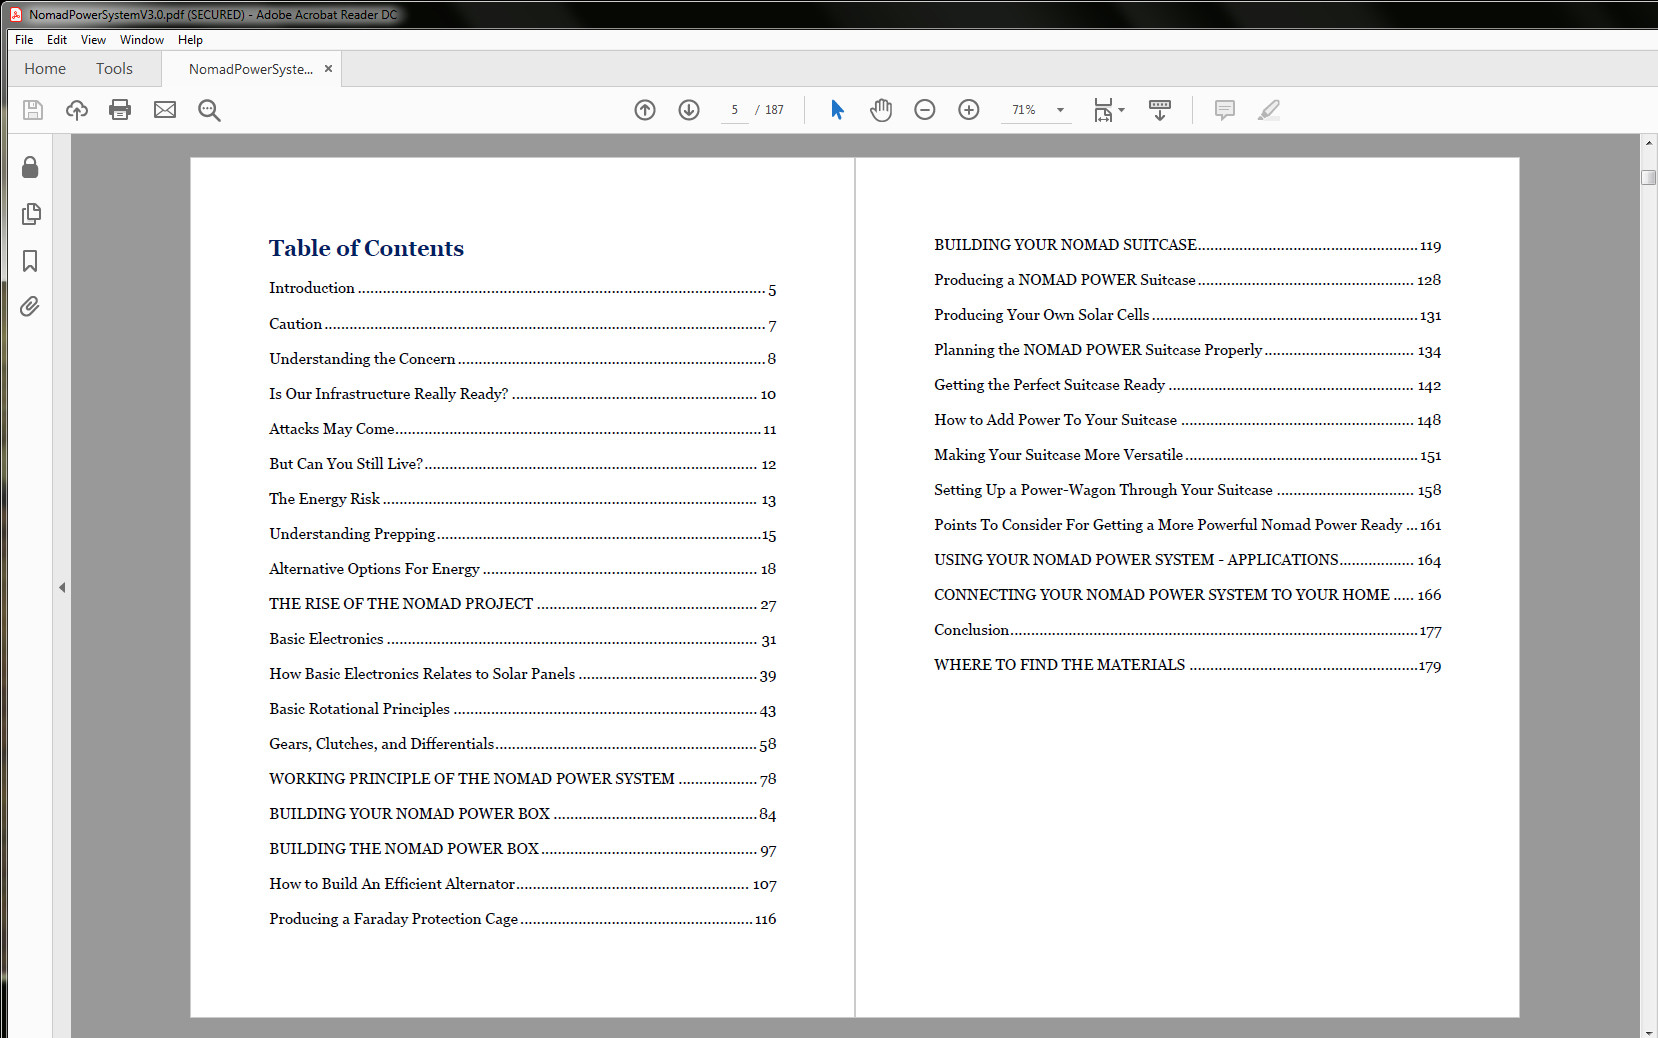Image resolution: width=1658 pixels, height=1038 pixels.
Task: Click the page number input field
Action: [x=735, y=110]
